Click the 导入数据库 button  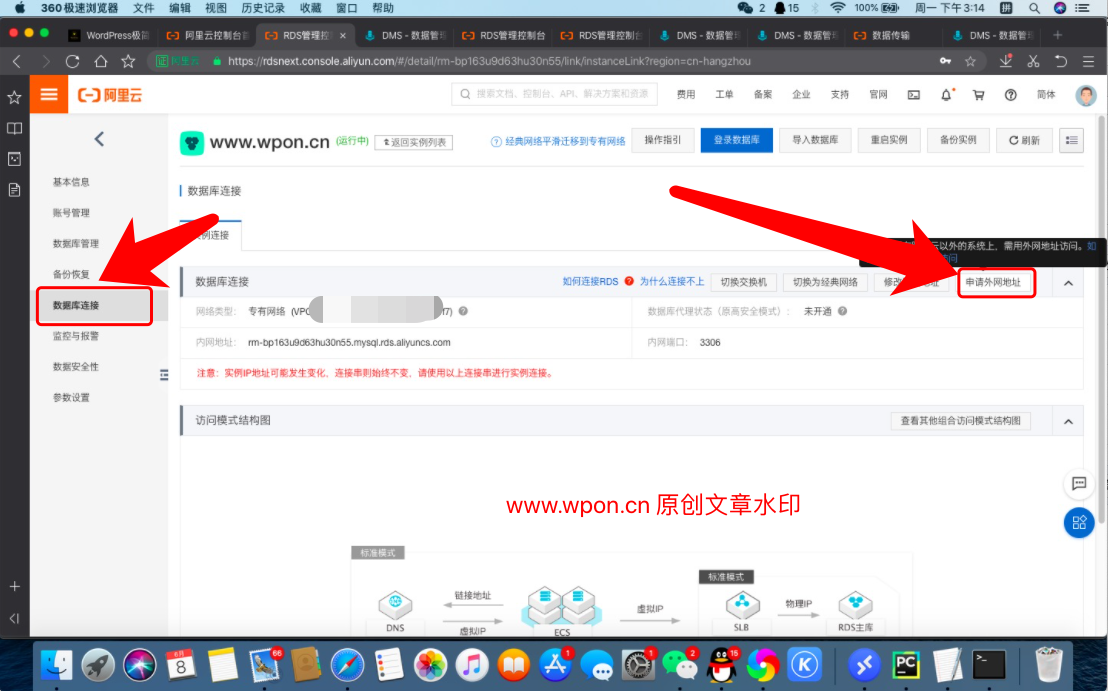coord(815,140)
